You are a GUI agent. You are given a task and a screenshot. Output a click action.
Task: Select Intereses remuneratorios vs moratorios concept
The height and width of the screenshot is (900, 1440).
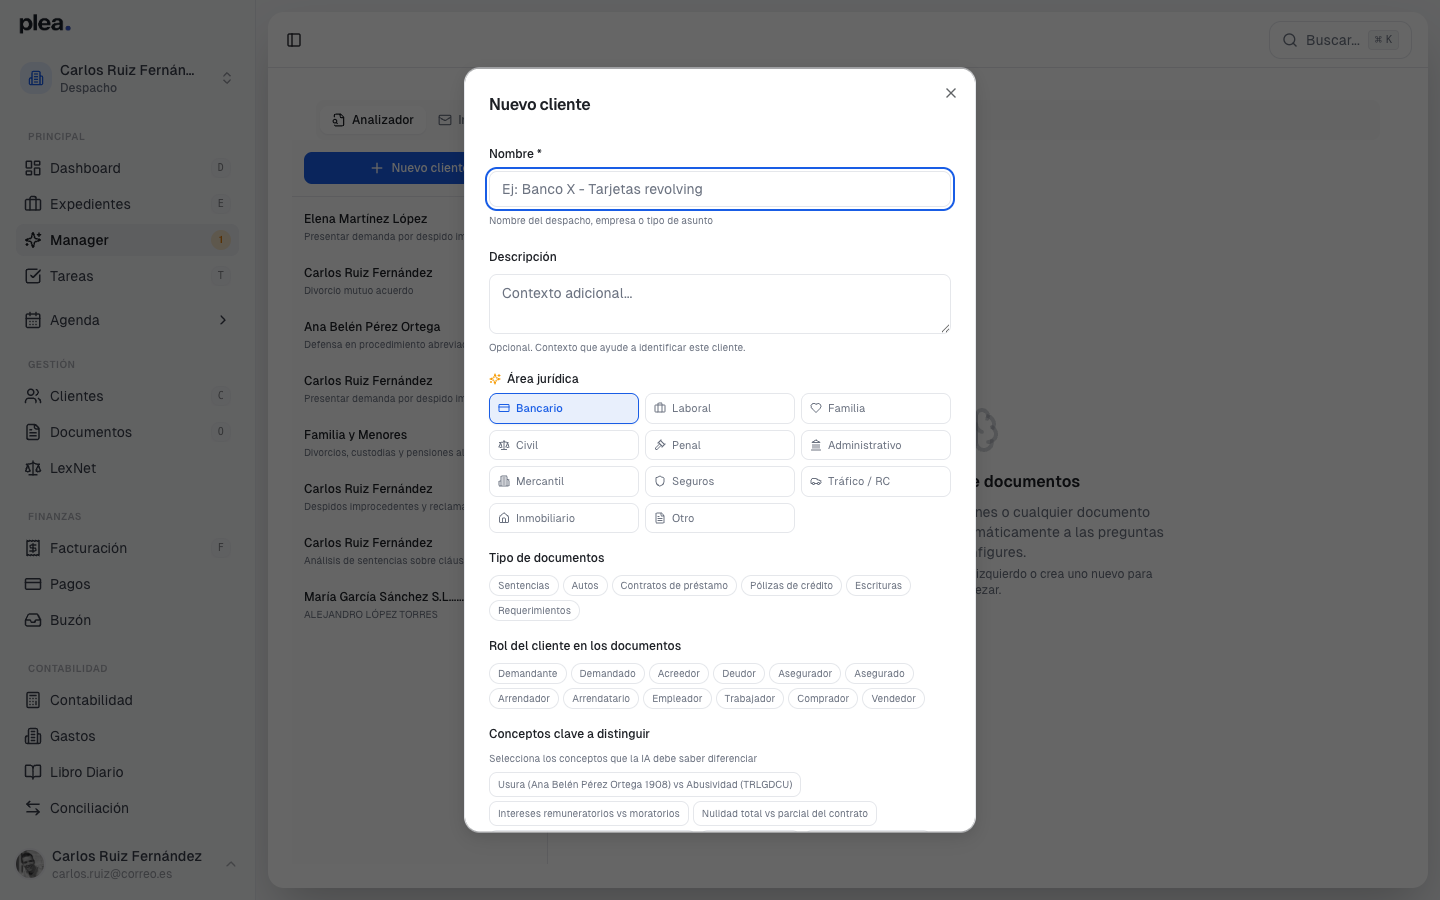click(589, 814)
